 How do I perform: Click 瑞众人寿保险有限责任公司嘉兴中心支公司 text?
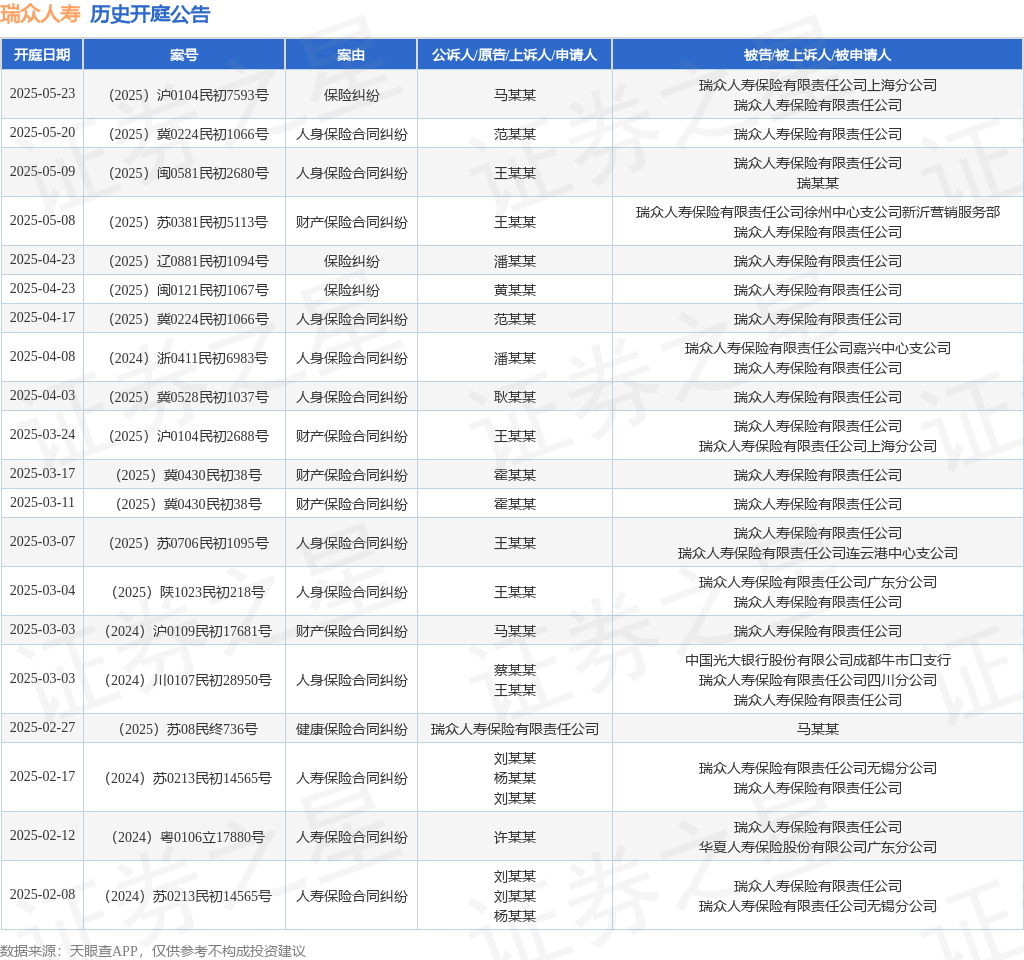[817, 349]
